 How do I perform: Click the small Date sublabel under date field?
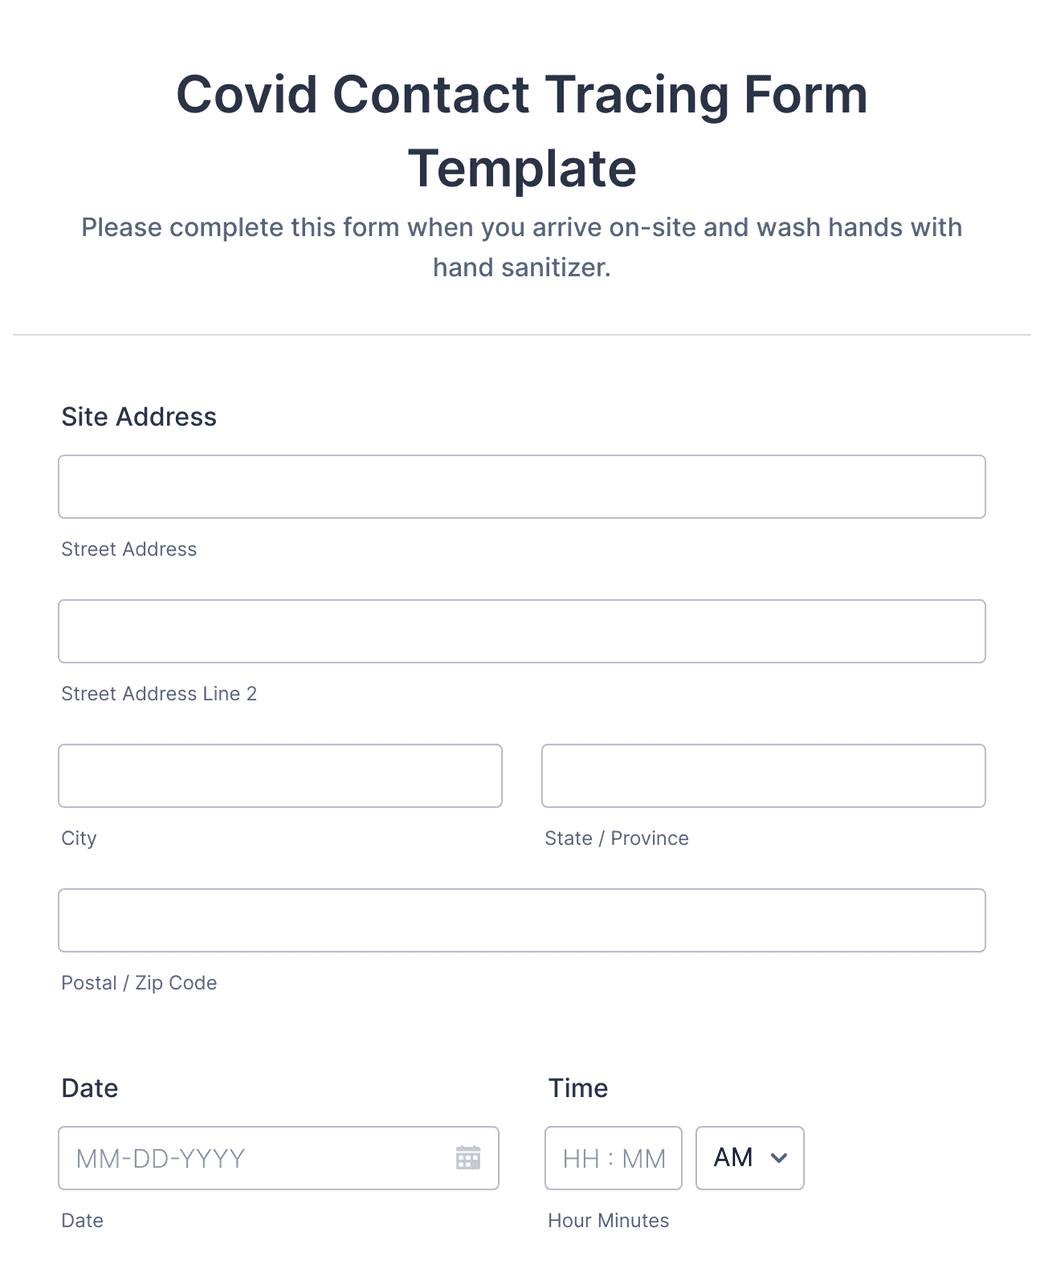point(82,1220)
